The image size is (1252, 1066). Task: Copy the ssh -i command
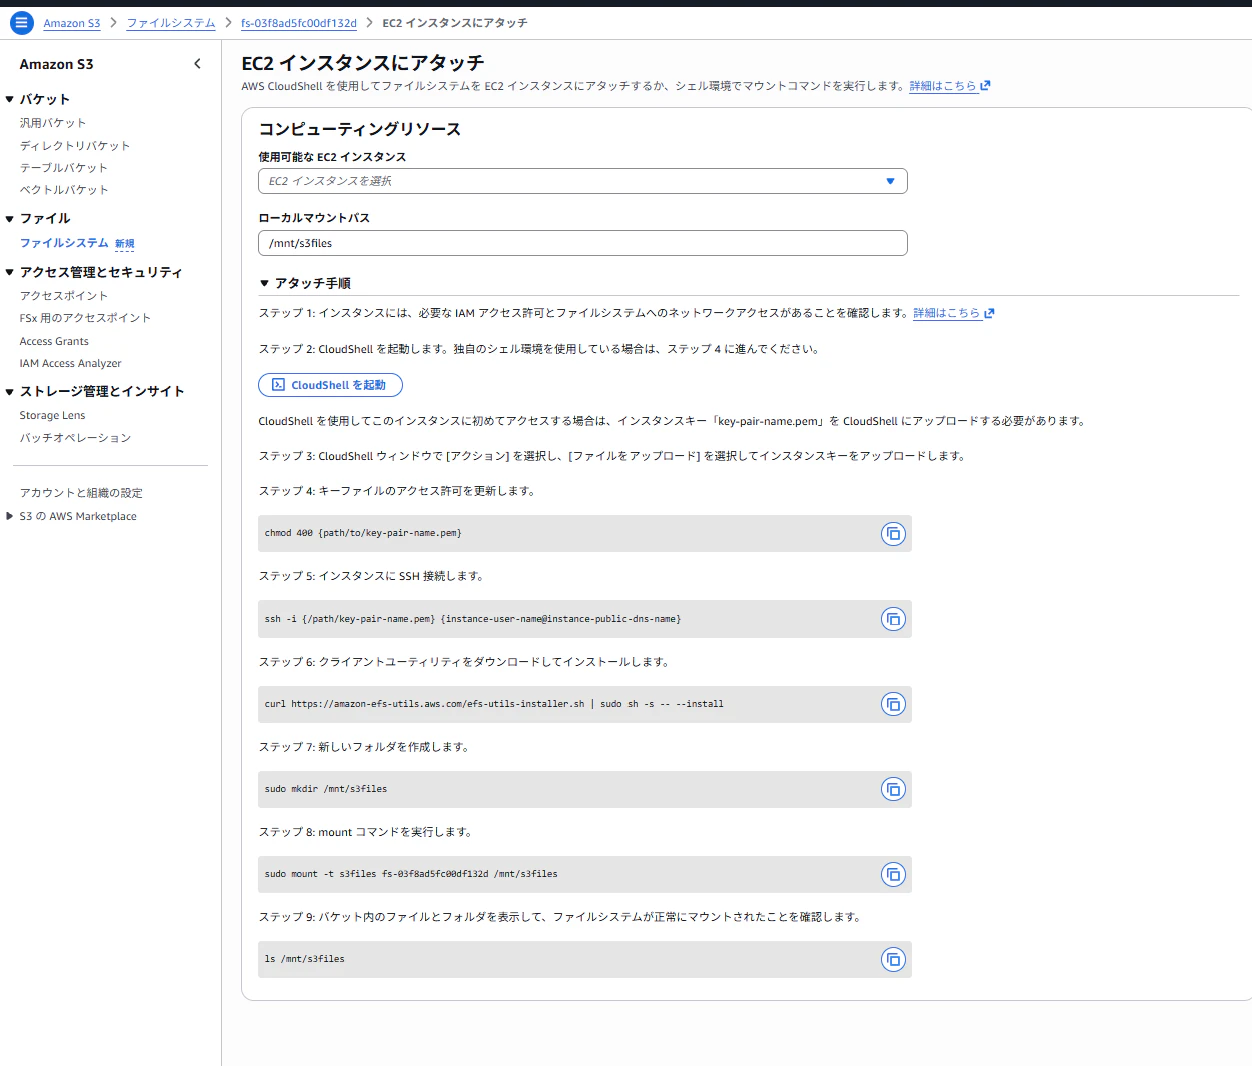[x=893, y=619]
